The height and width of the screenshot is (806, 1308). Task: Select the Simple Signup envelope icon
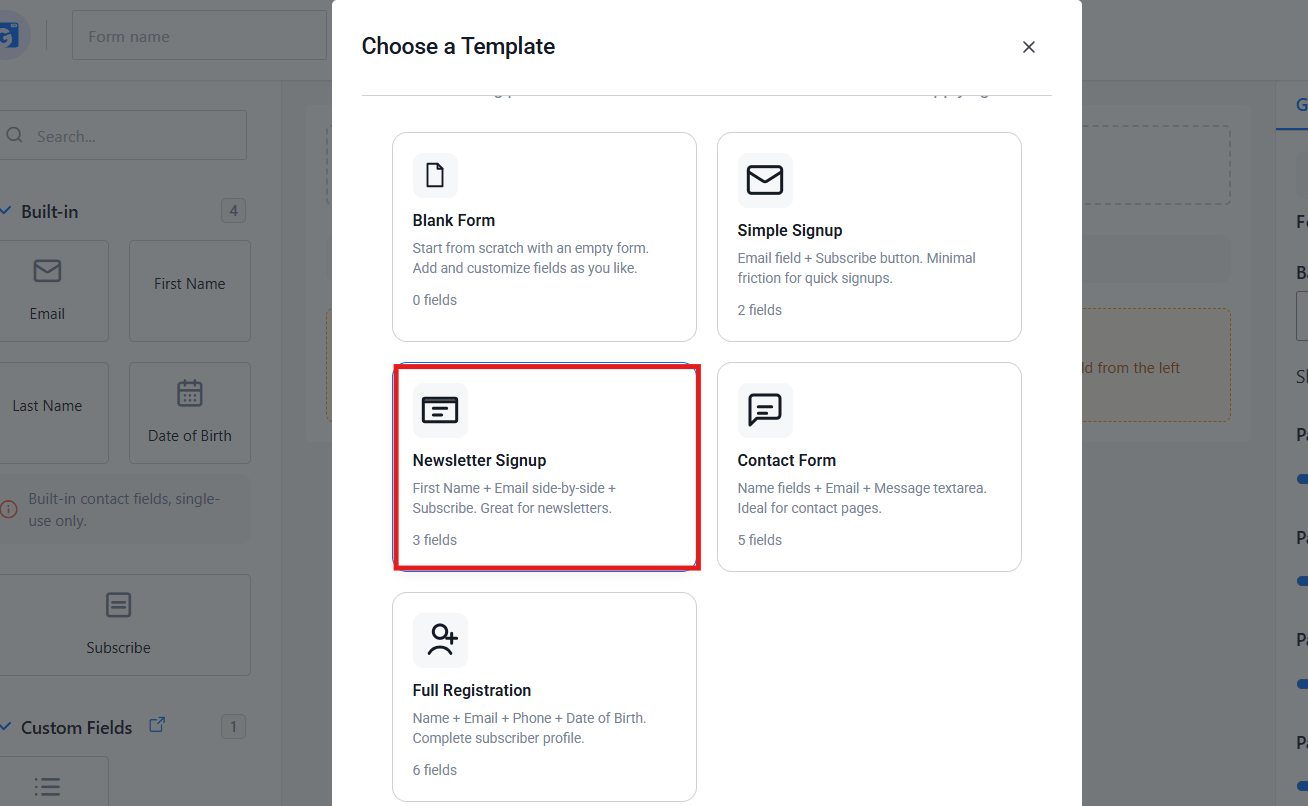coord(765,180)
